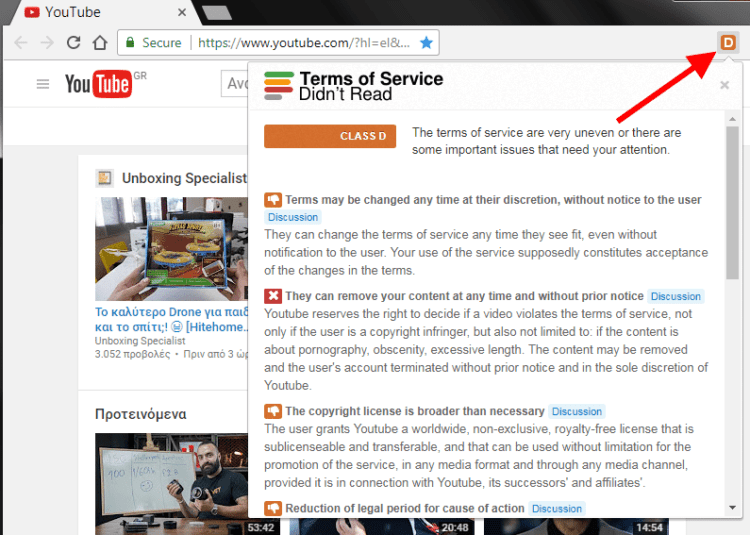Open the 53:42 whiteboard video thumbnail
Image resolution: width=750 pixels, height=535 pixels.
(x=171, y=484)
